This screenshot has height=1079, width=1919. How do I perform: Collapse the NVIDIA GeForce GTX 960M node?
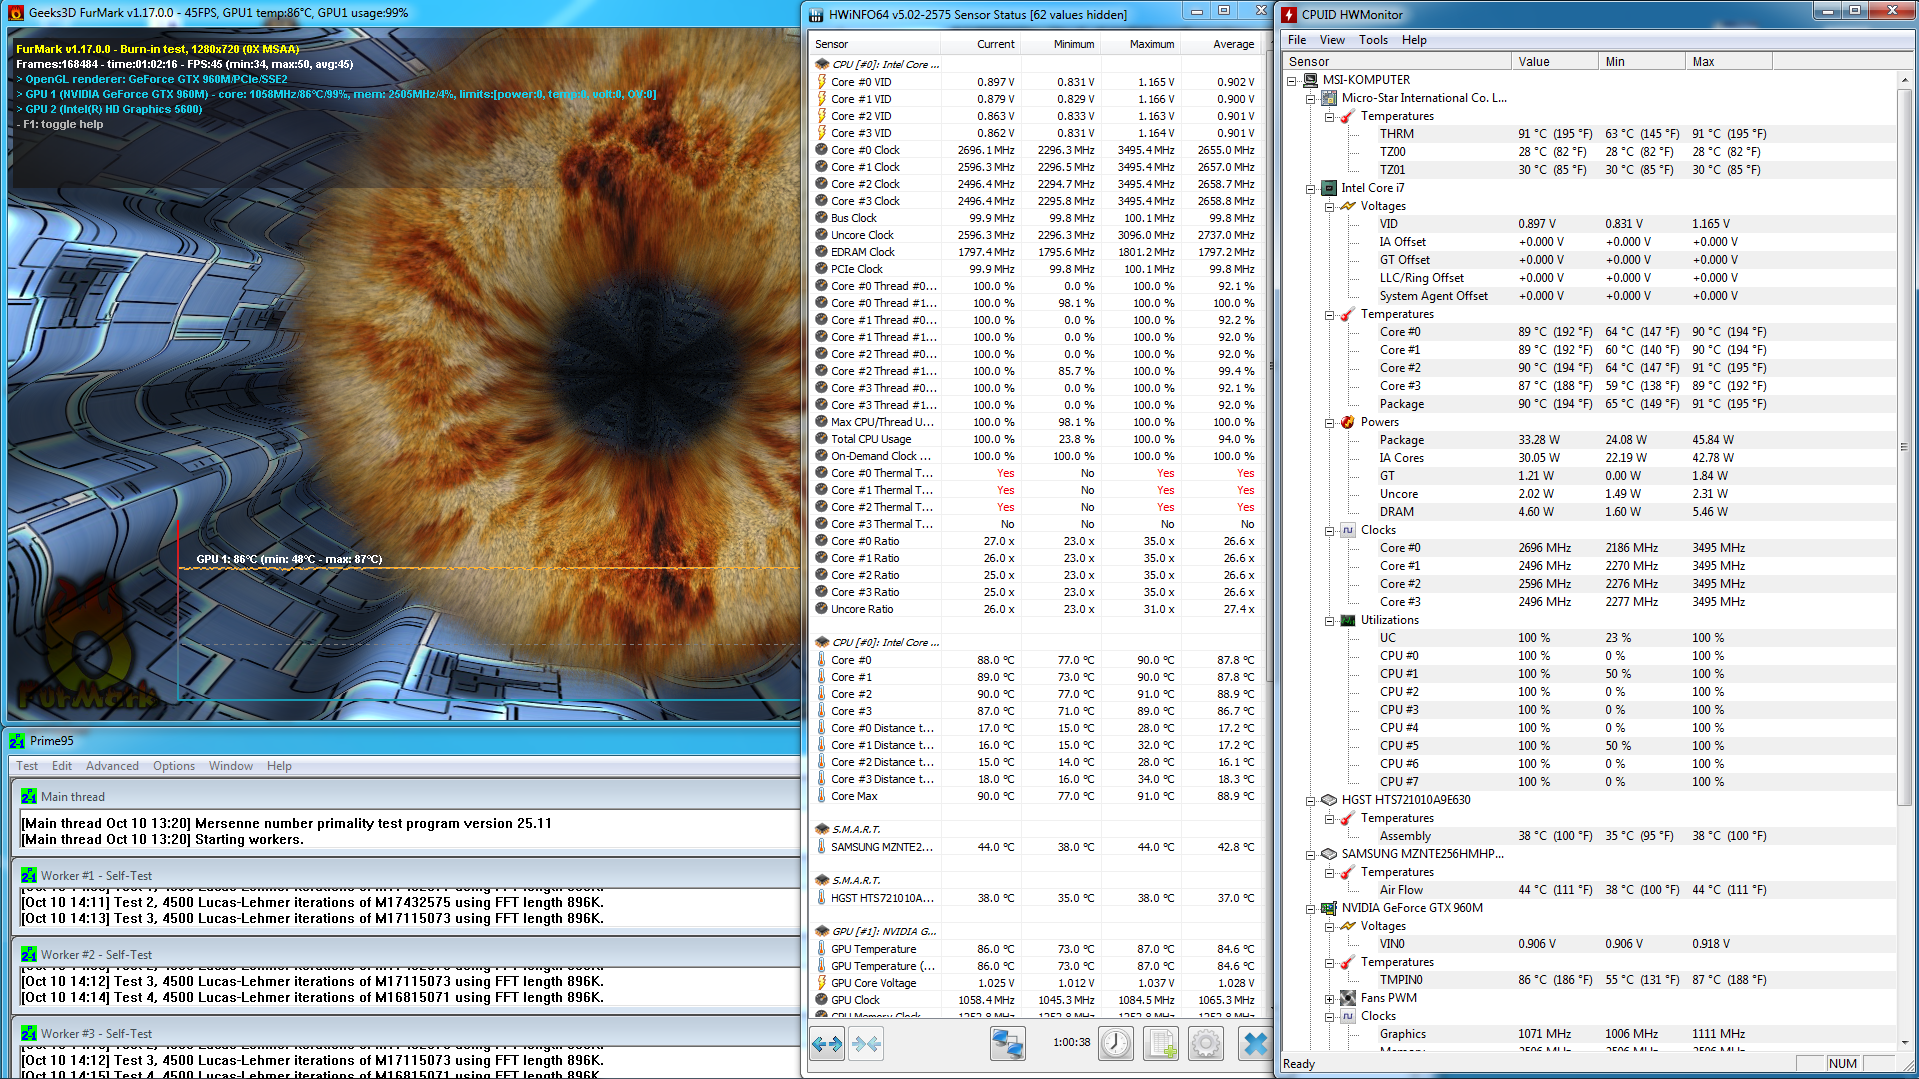pos(1310,908)
